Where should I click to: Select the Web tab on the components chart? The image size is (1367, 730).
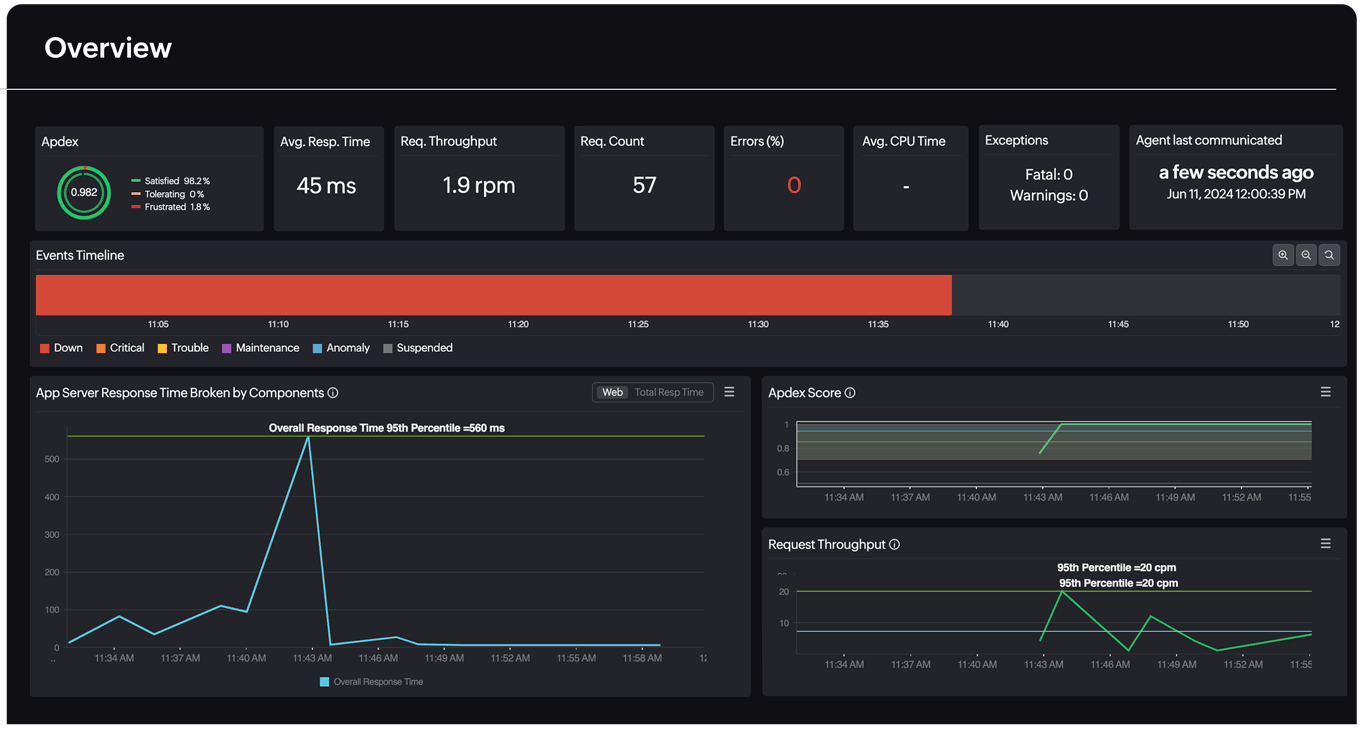pyautogui.click(x=611, y=392)
